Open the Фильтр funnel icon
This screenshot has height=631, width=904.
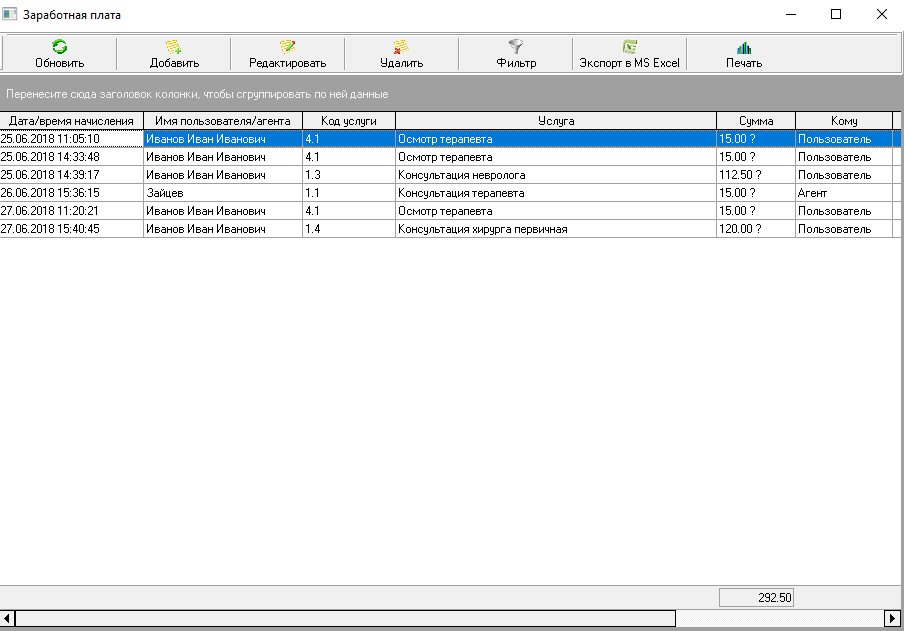pos(516,47)
